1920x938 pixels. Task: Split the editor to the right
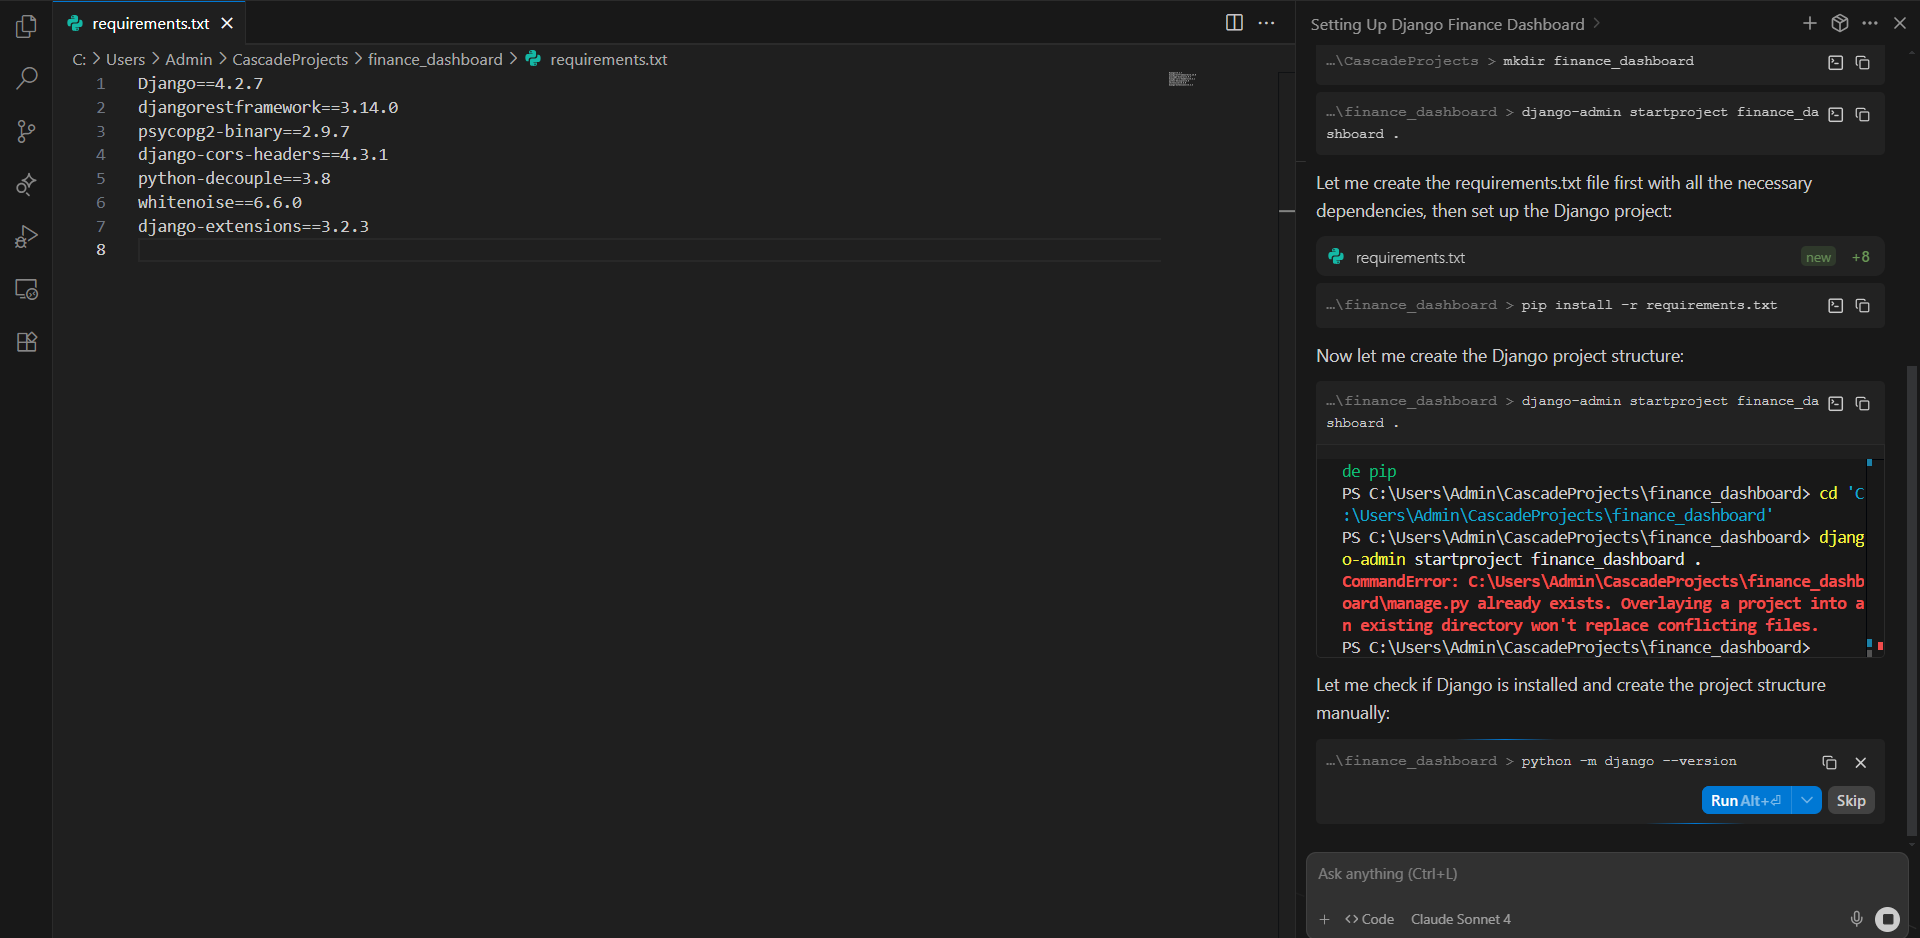click(1234, 23)
